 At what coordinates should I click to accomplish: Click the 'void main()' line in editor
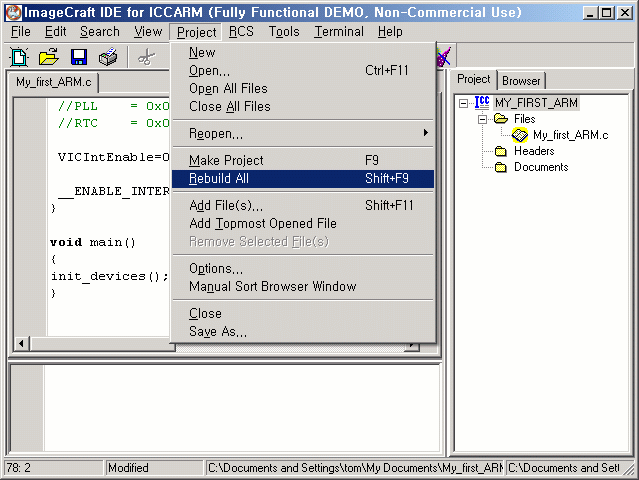point(93,242)
